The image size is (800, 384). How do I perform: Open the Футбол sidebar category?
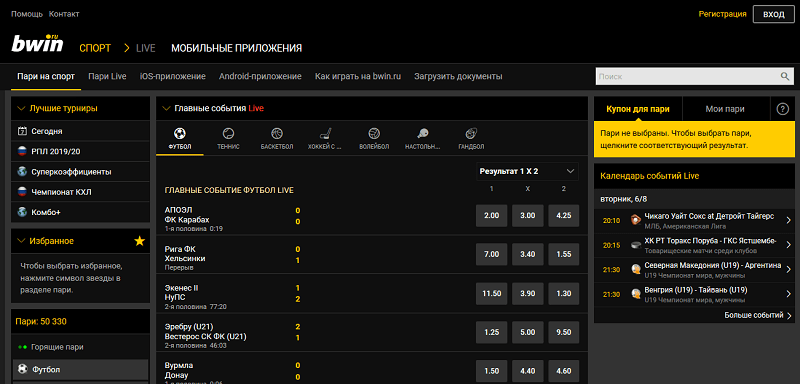click(x=80, y=369)
